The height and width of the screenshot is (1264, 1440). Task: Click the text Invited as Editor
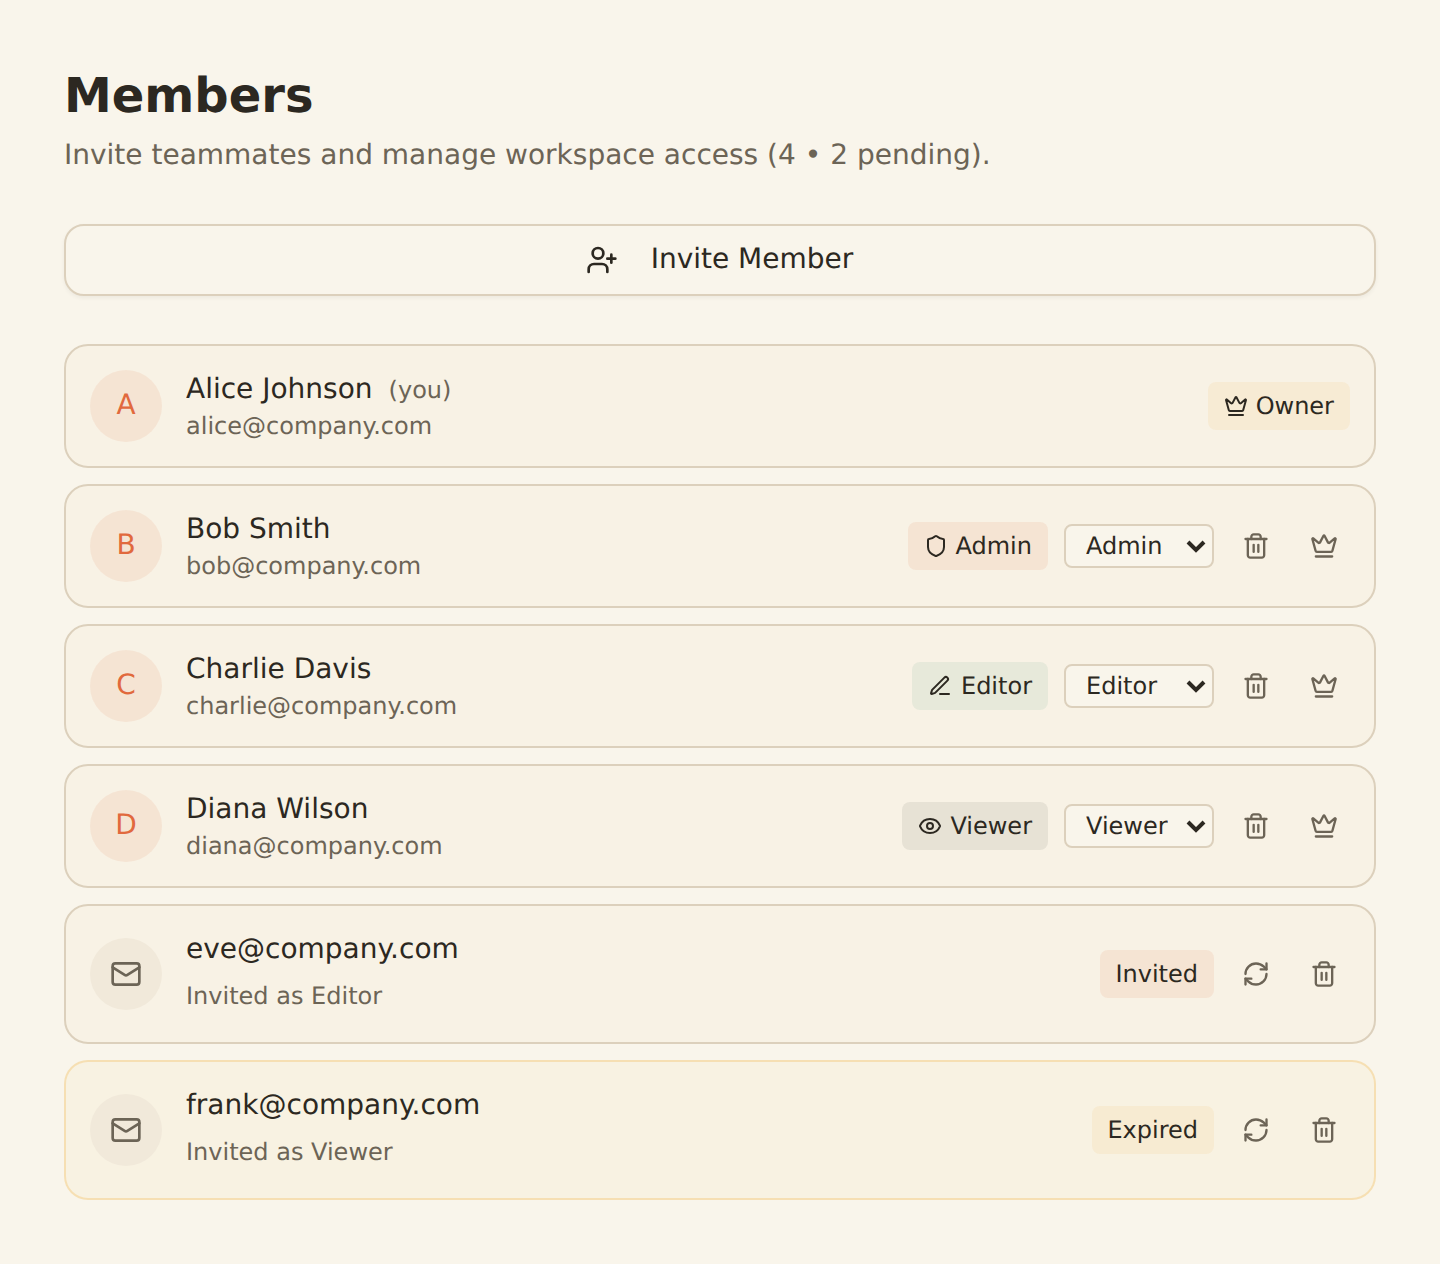coord(284,996)
